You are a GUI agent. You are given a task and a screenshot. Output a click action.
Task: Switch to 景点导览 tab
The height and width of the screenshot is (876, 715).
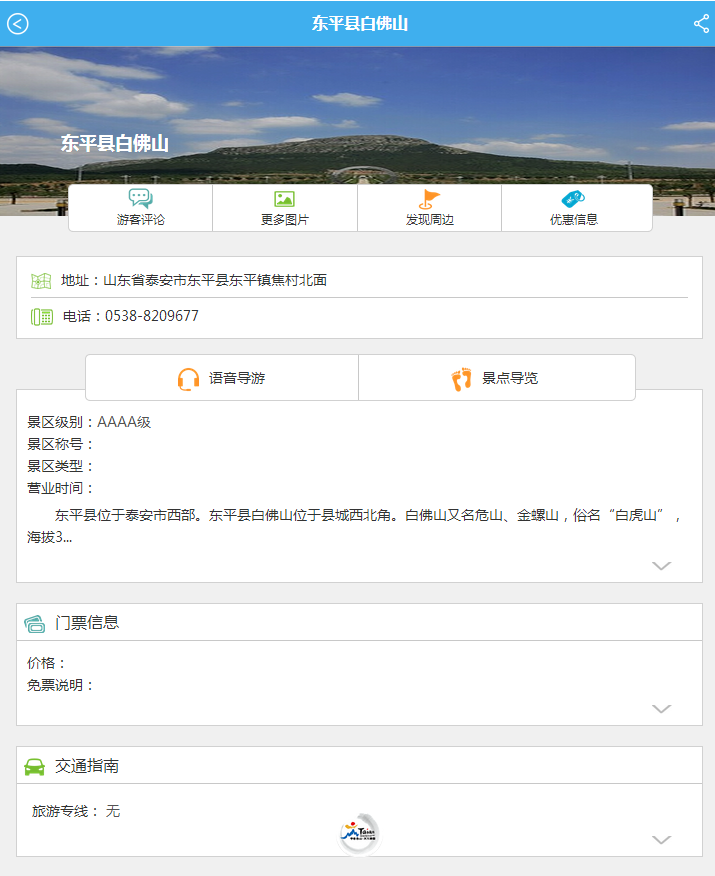click(x=510, y=378)
